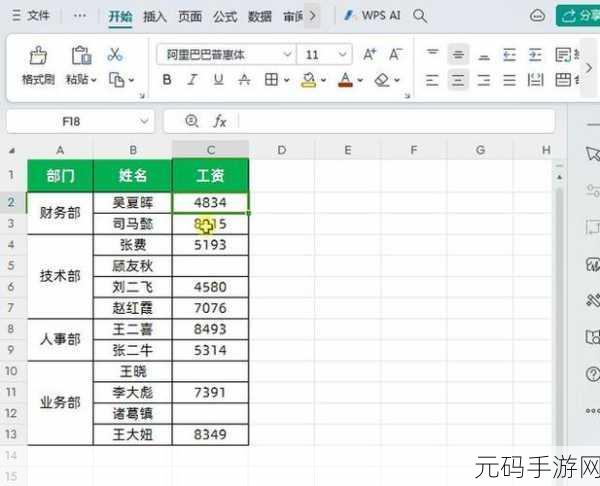Click the vertical scrollbar up arrow
Image resolution: width=600 pixels, height=486 pixels.
(x=559, y=177)
